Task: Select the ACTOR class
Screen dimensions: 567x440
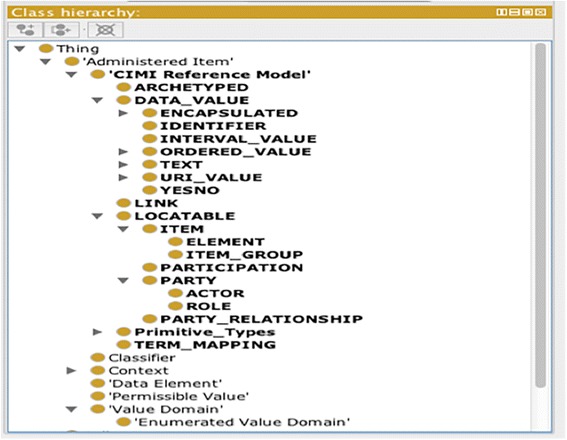Action: 215,294
